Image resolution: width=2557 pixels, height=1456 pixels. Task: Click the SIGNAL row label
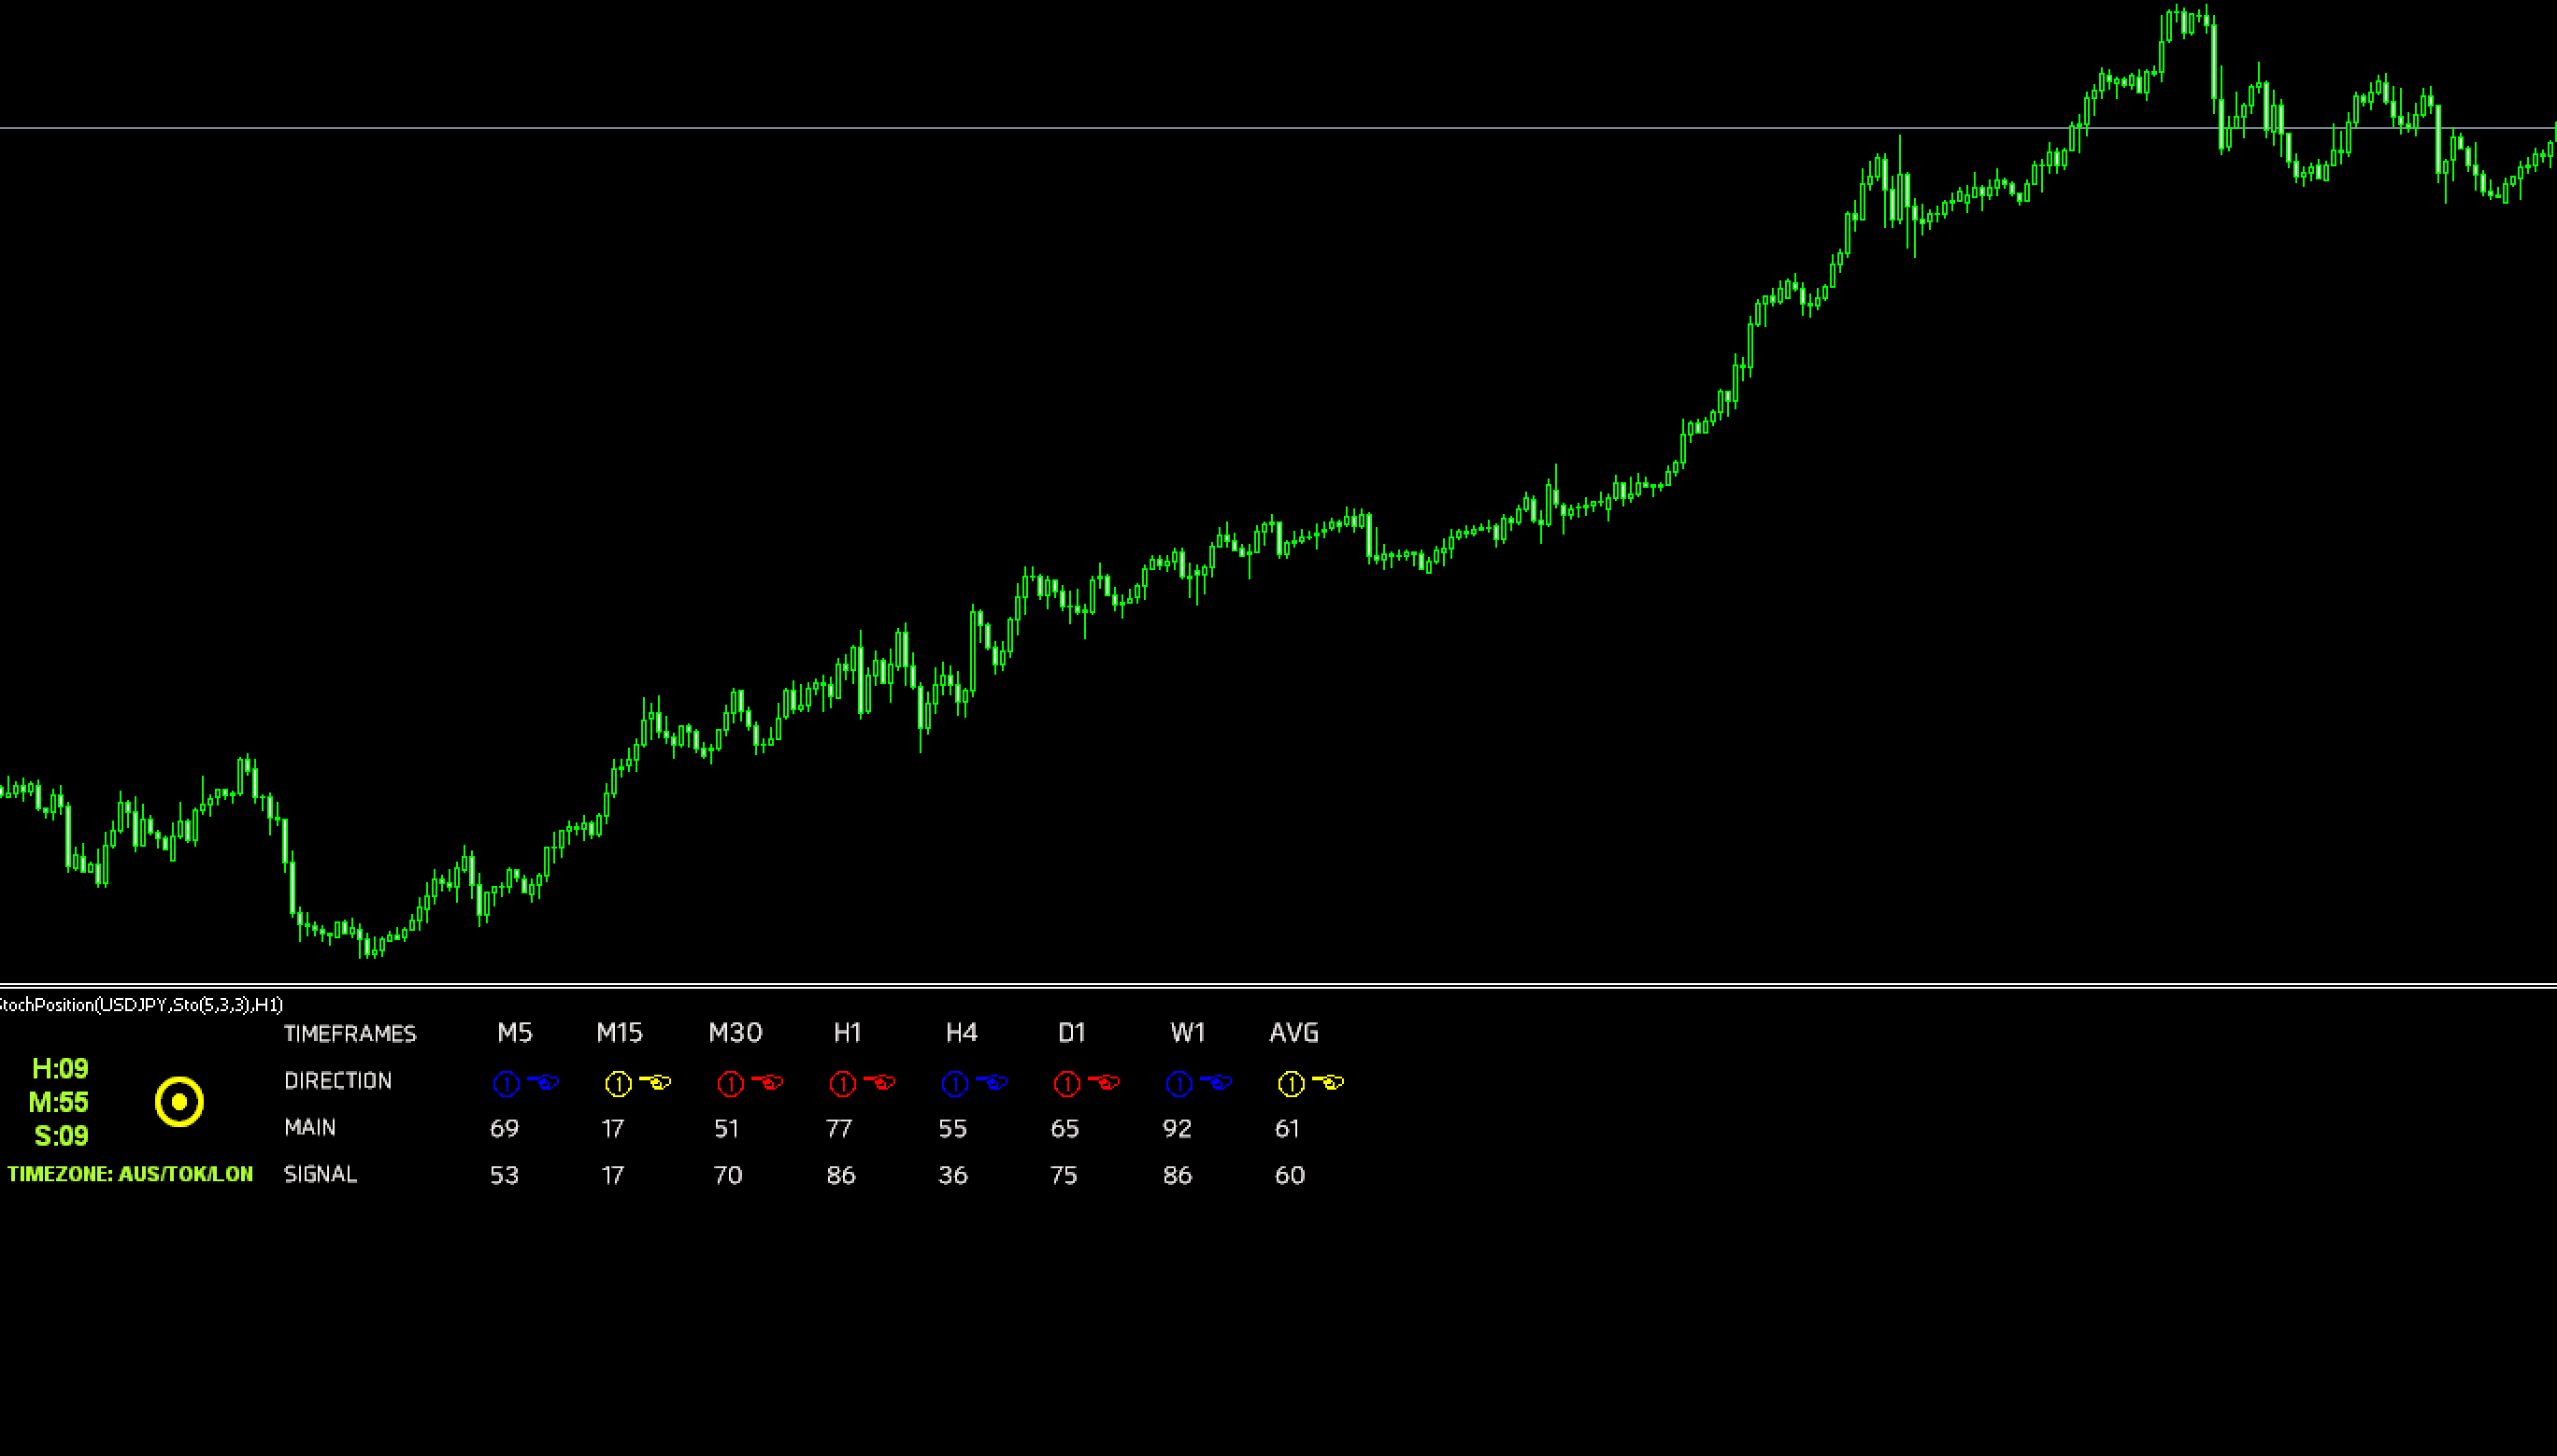coord(320,1175)
